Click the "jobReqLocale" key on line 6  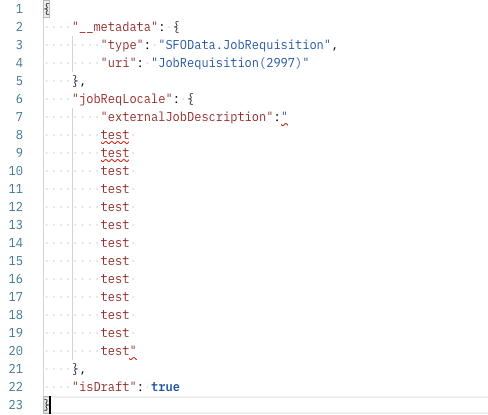click(122, 99)
